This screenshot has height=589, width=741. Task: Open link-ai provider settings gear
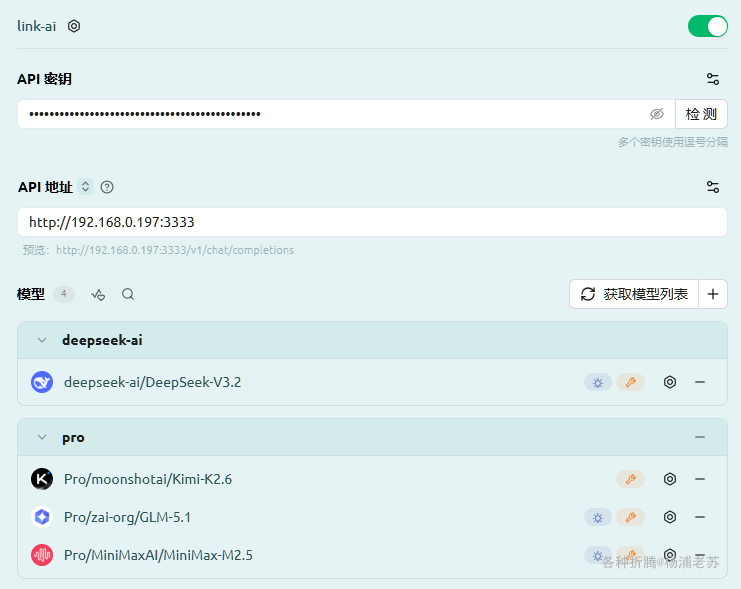pos(74,26)
